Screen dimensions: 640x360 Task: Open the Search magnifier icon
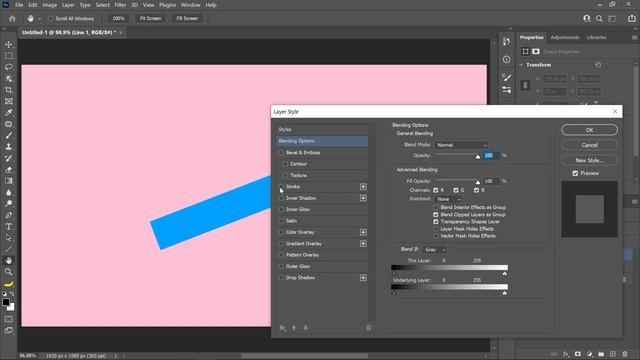point(599,18)
